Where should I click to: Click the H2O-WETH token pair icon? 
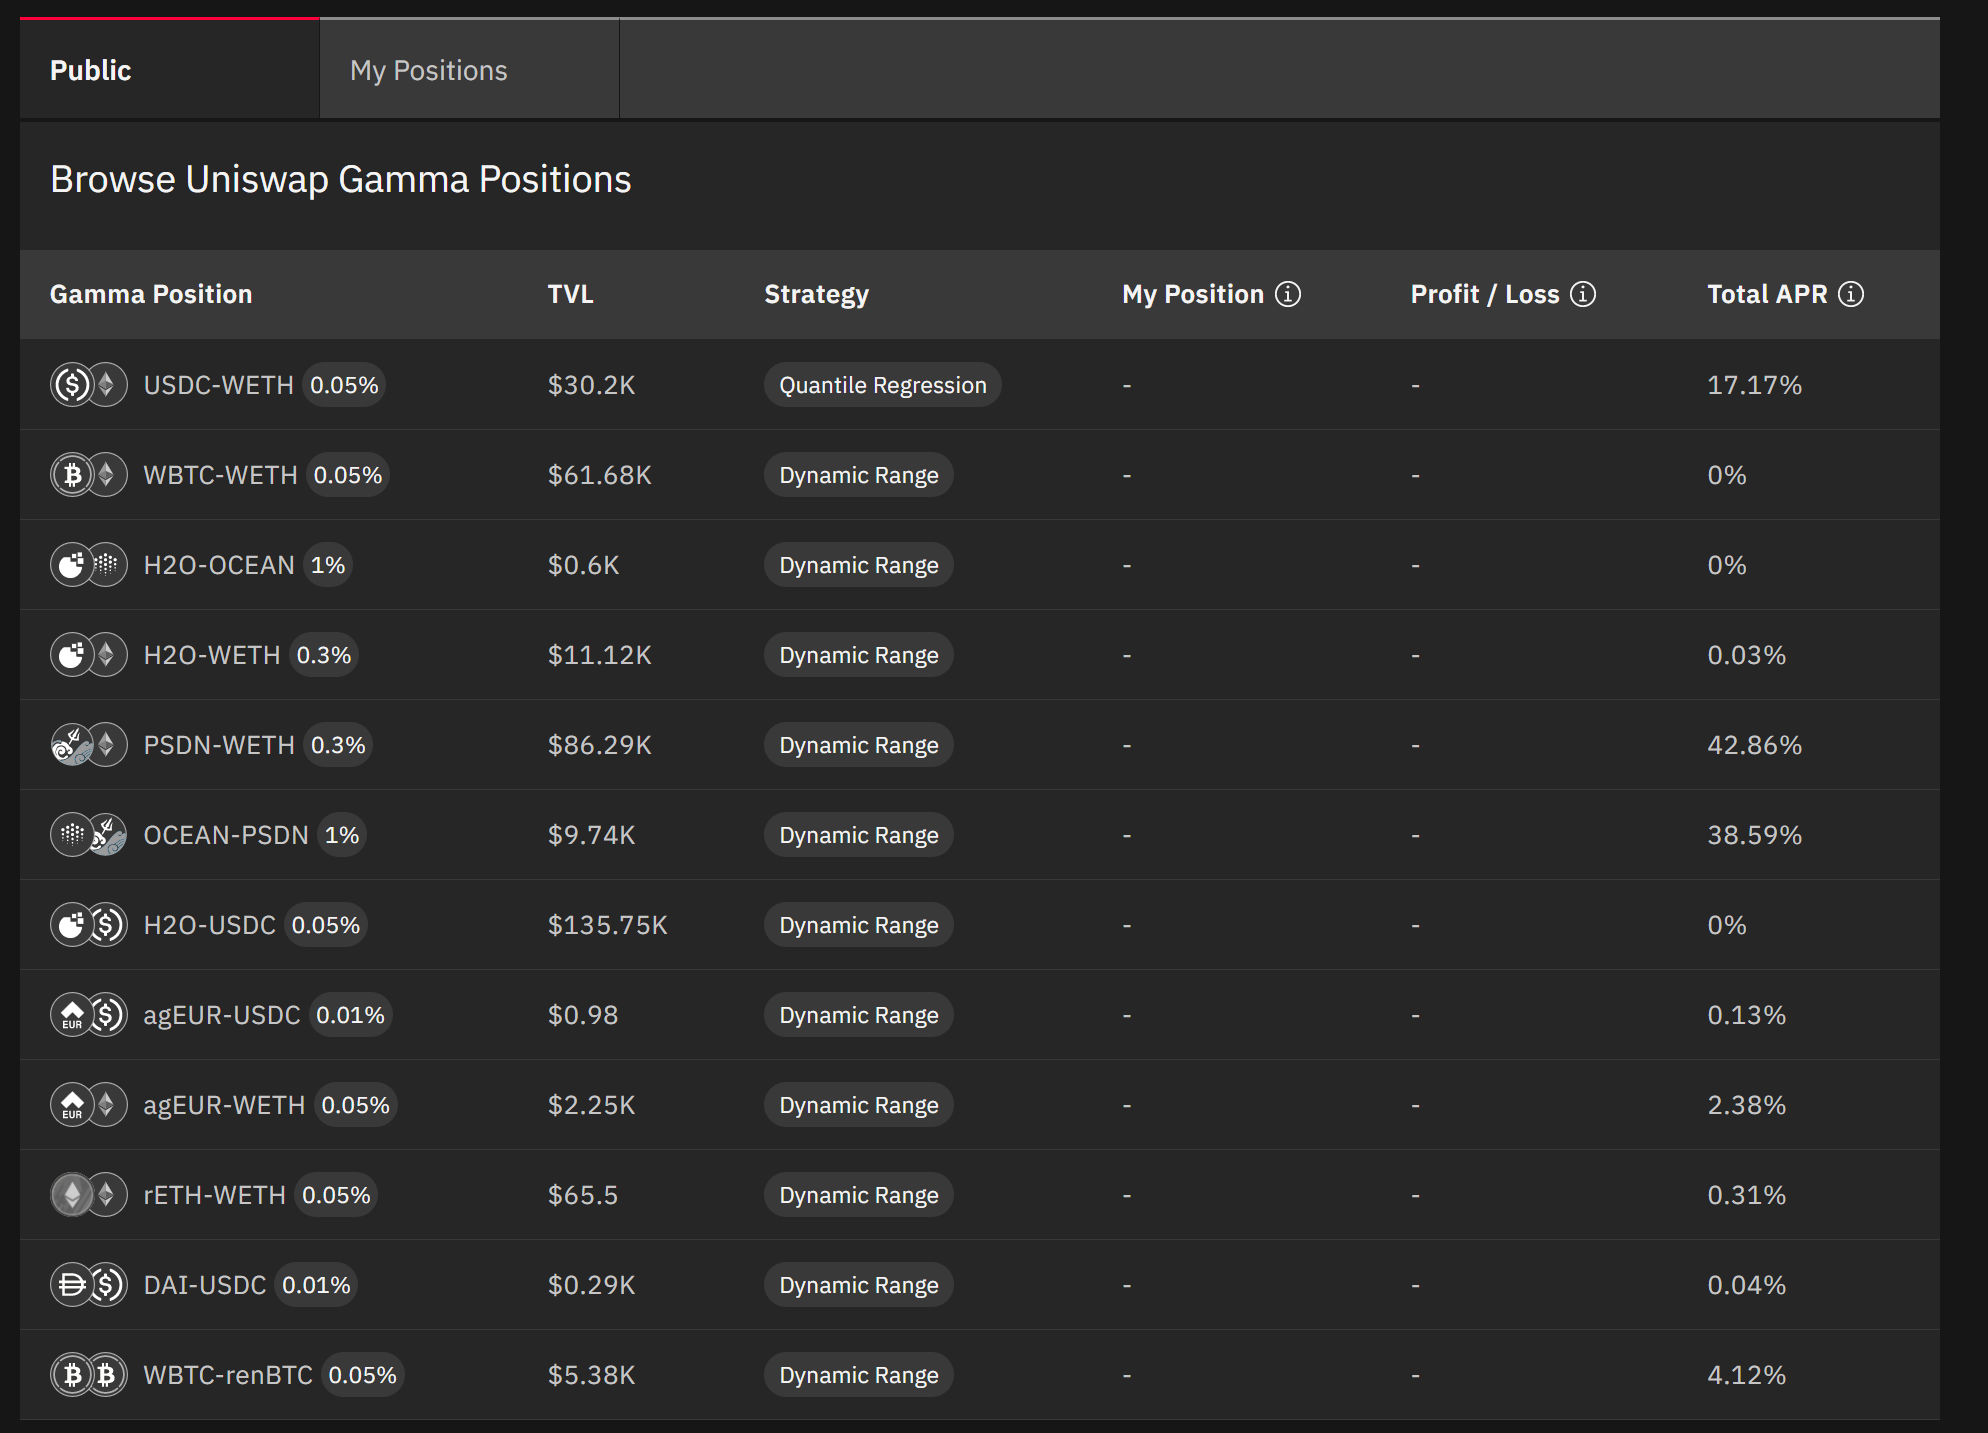(x=89, y=655)
